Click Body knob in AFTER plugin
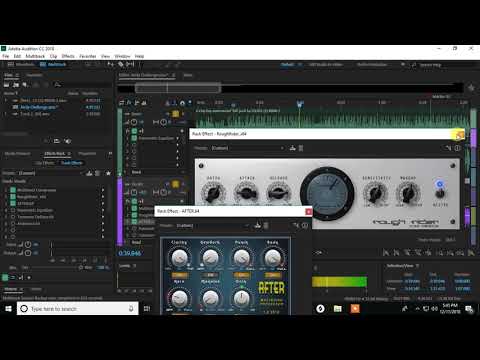480x360 pixels. click(272, 257)
